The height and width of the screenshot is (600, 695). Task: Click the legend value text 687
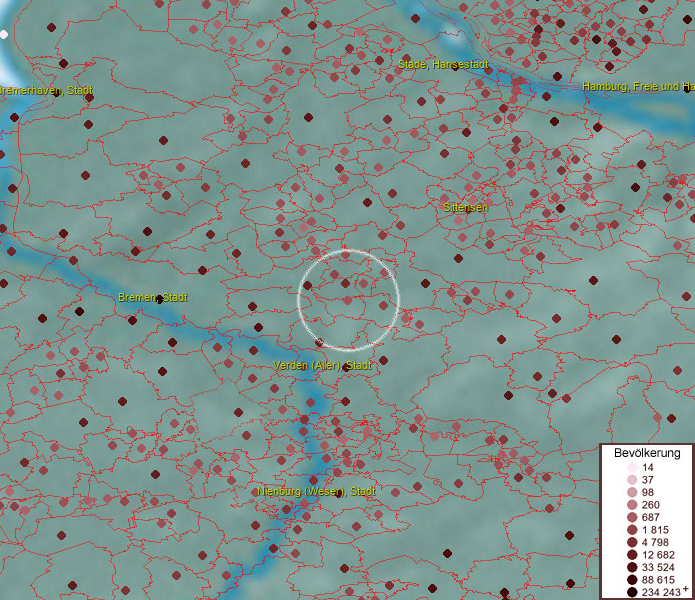click(x=651, y=517)
